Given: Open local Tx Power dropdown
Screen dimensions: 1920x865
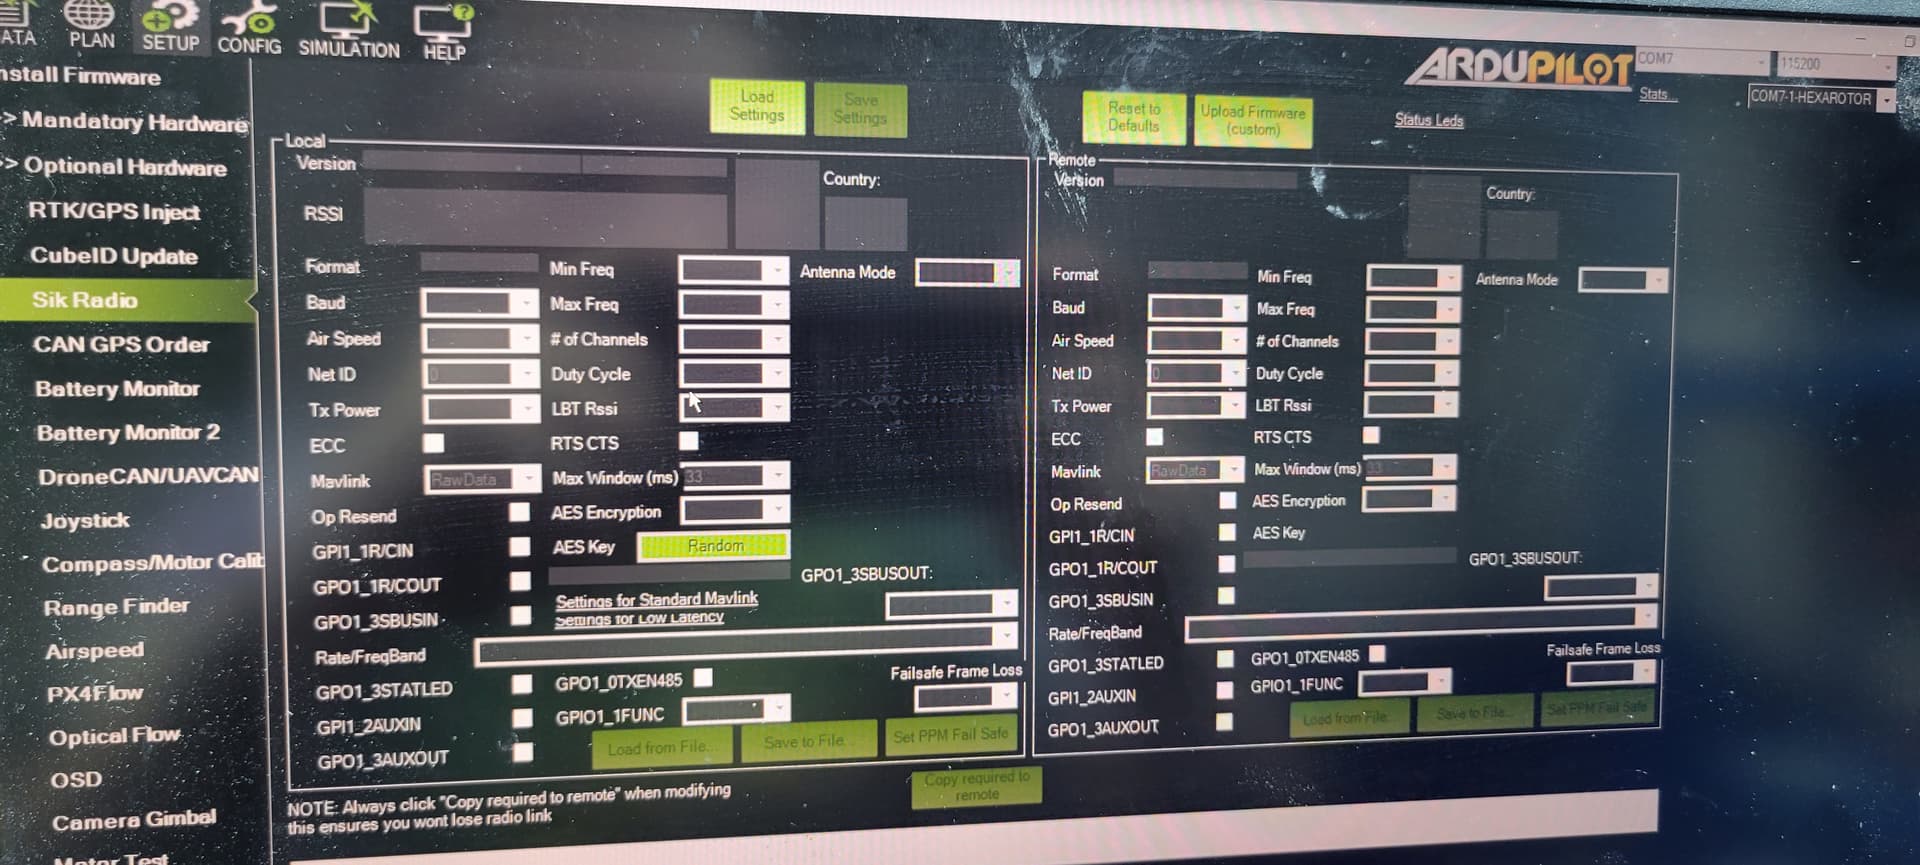Looking at the screenshot, I should pos(482,409).
